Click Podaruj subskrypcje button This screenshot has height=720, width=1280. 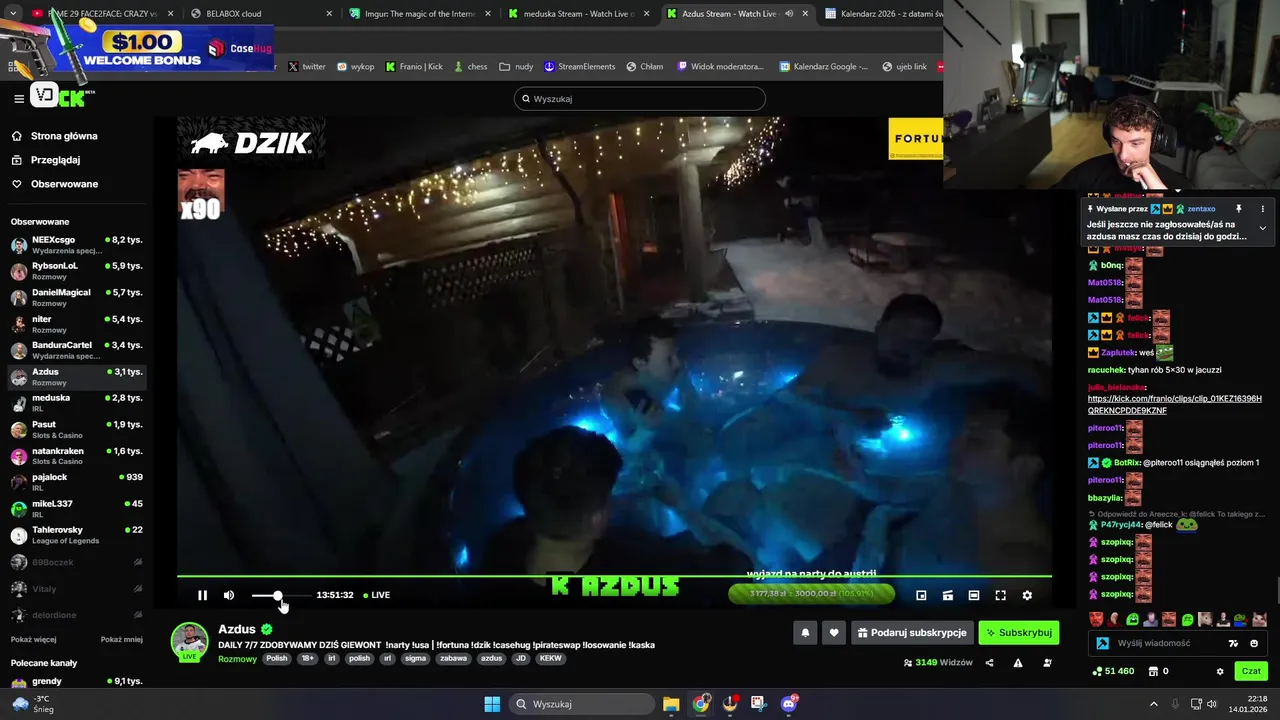coord(912,633)
